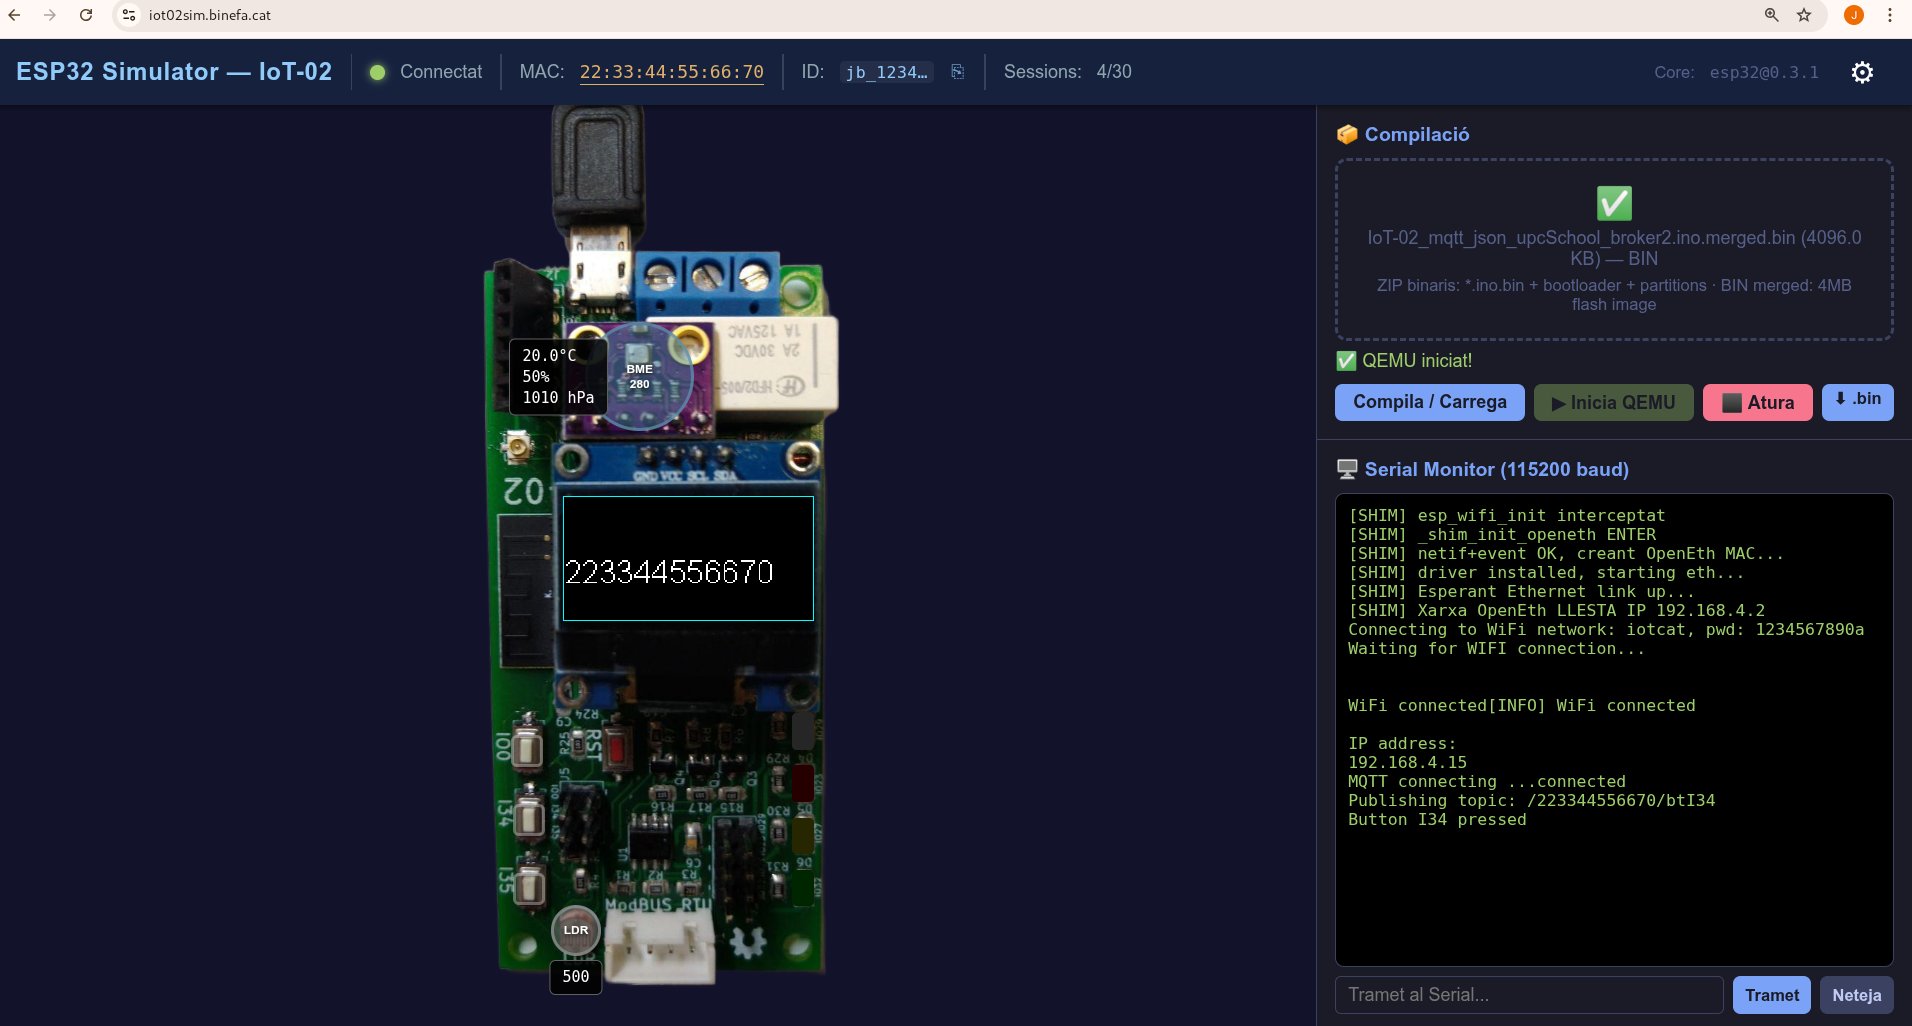Open the simulator settings gear
Image resolution: width=1912 pixels, height=1026 pixels.
[1862, 71]
